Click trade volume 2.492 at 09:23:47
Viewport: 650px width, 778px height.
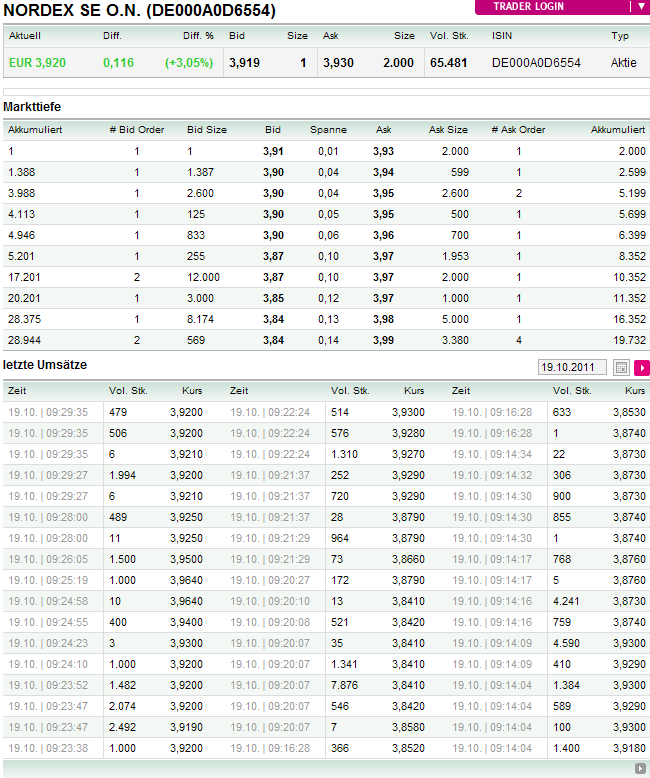tap(122, 727)
